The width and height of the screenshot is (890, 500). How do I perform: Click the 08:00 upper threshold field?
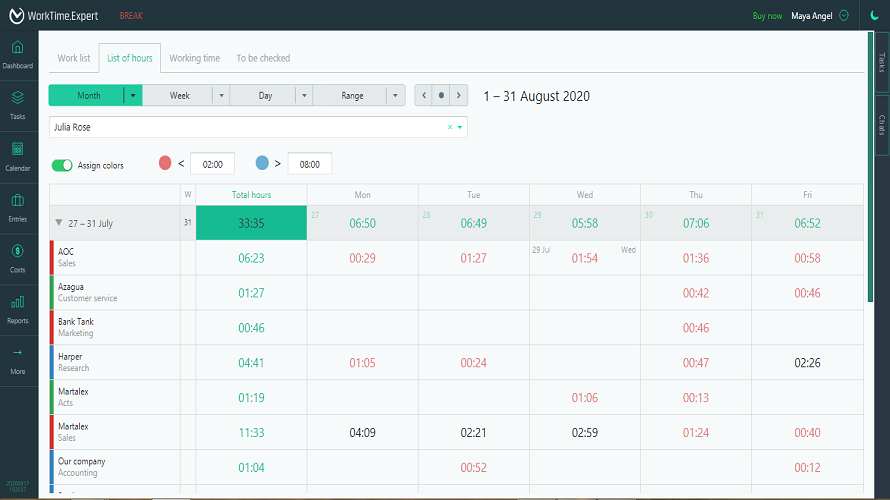pyautogui.click(x=309, y=164)
